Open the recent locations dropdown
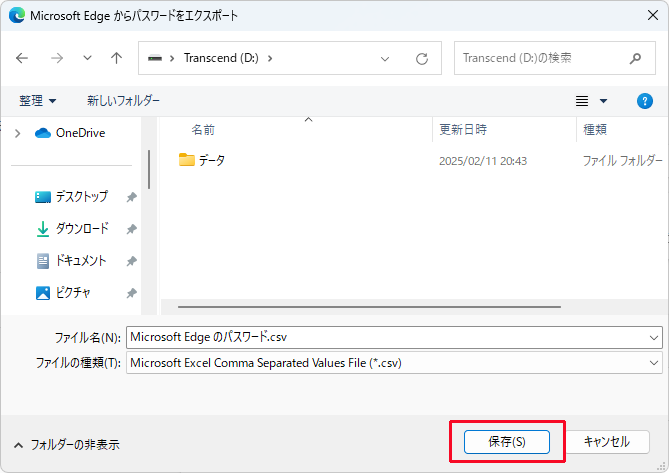Viewport: 670px width, 476px height. (x=87, y=58)
